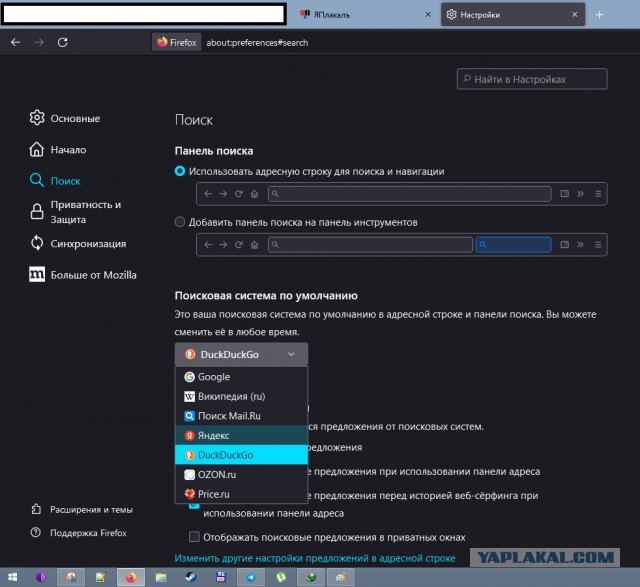640x587 pixels.
Task: Click the forward navigation arrow
Action: click(39, 42)
